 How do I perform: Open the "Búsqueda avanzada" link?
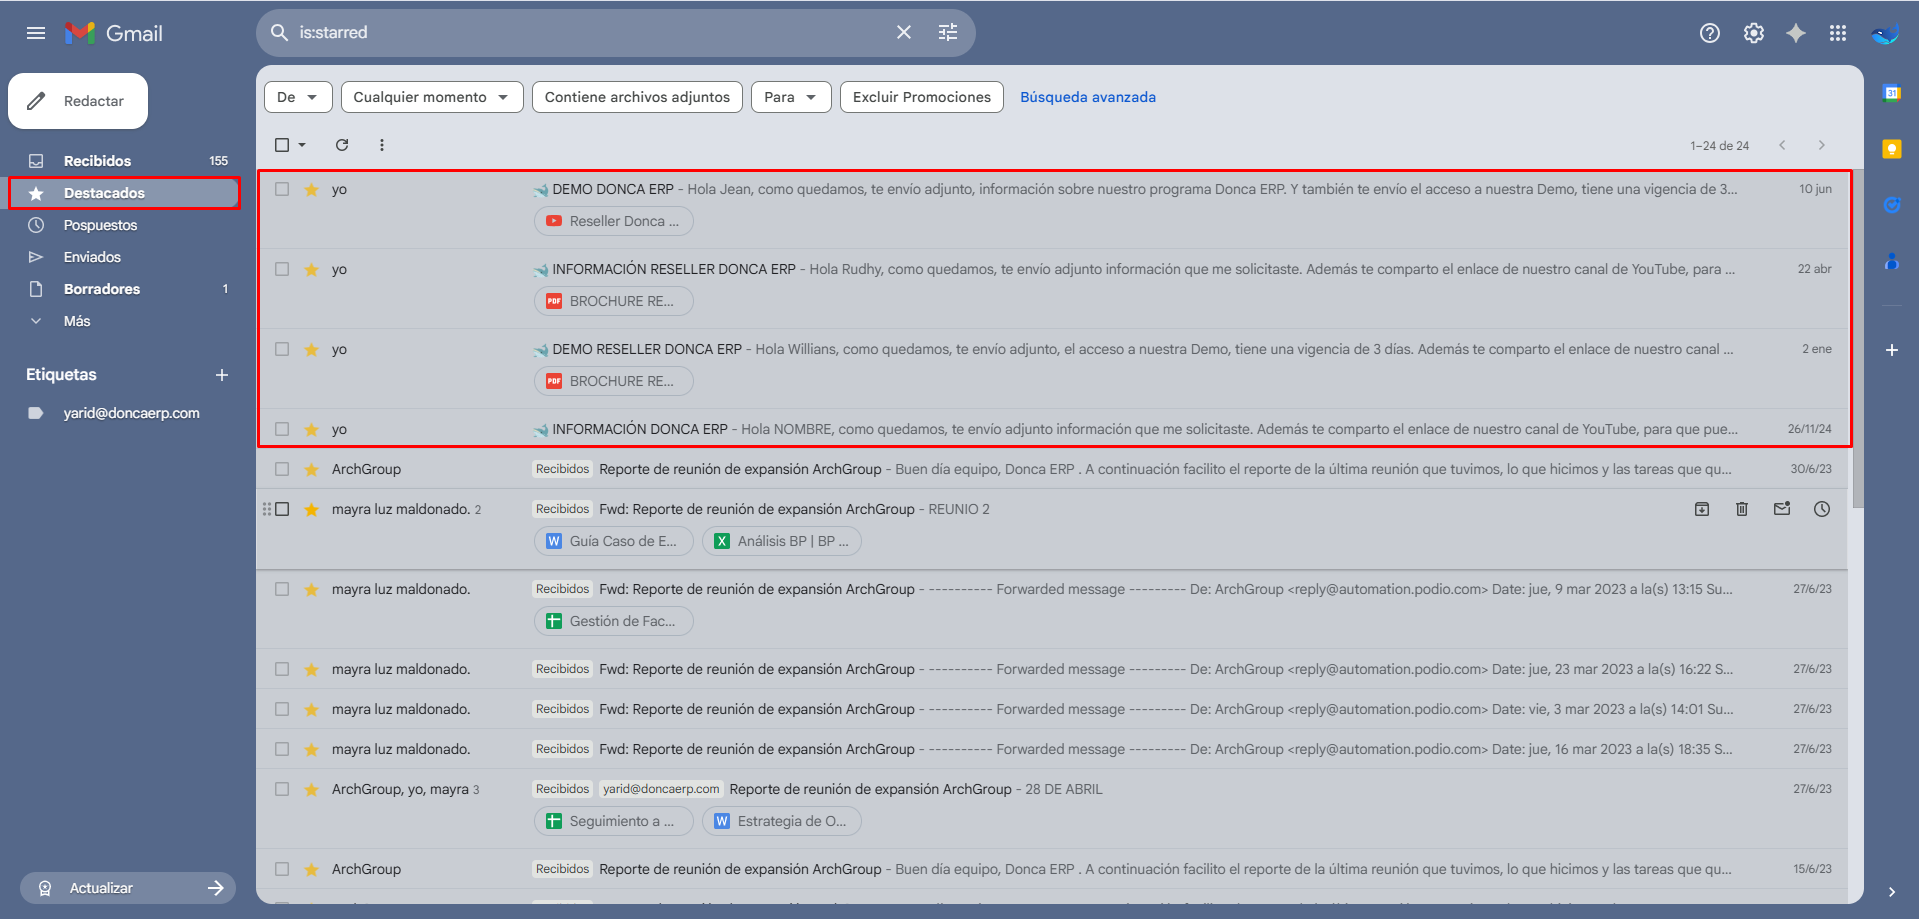1087,97
